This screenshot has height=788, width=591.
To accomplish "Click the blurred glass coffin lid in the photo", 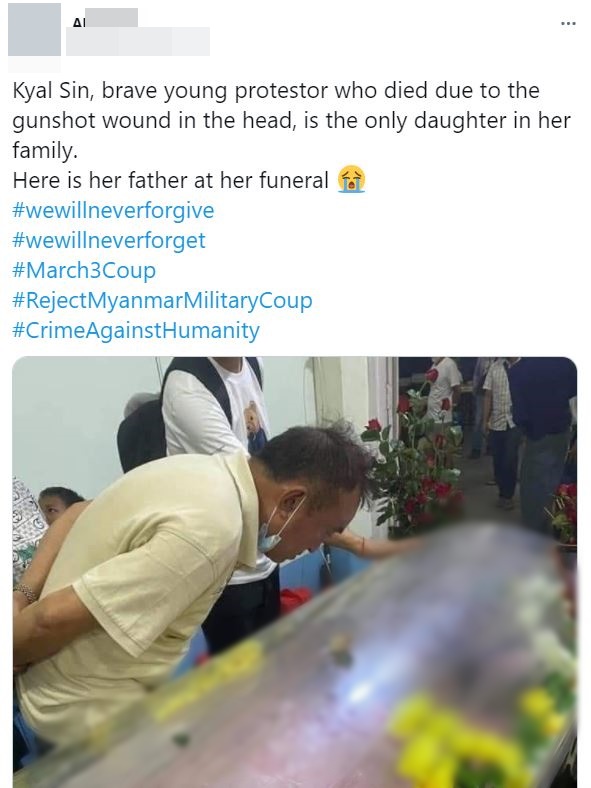I will [352, 668].
